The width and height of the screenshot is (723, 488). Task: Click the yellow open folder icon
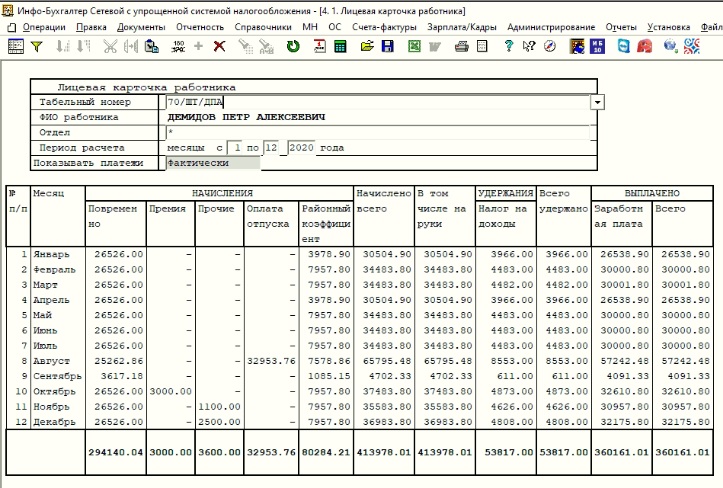367,46
